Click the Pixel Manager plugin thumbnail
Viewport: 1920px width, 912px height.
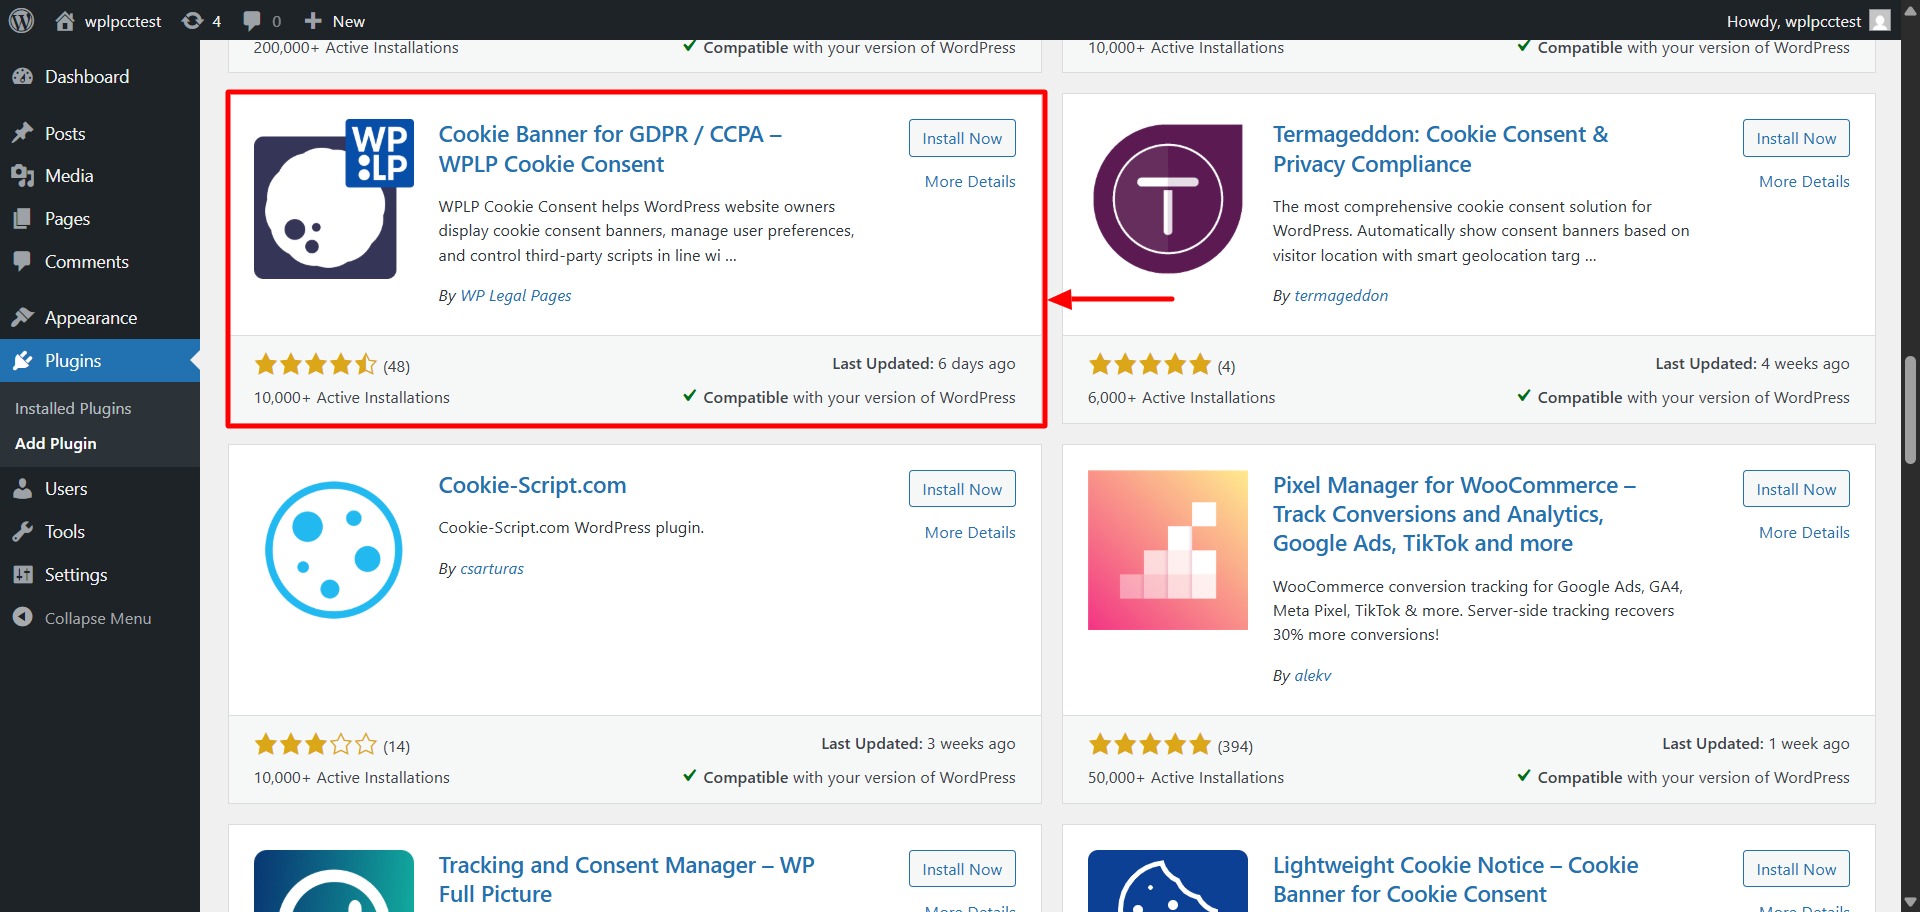(1167, 550)
